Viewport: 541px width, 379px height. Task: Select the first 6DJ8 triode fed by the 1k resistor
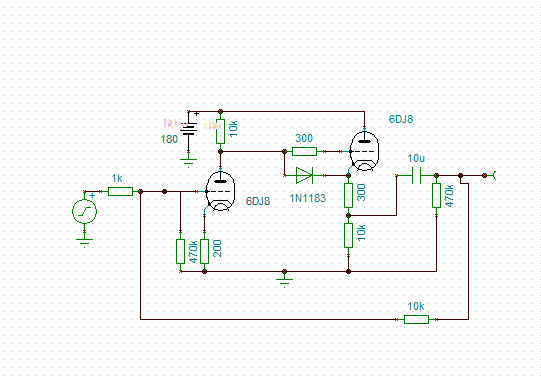[x=220, y=191]
